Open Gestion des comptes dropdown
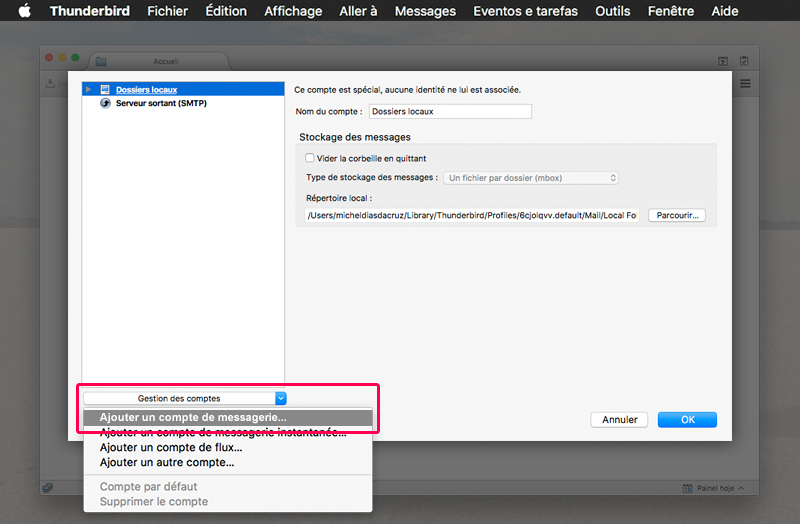Viewport: 800px width, 524px height. click(185, 398)
